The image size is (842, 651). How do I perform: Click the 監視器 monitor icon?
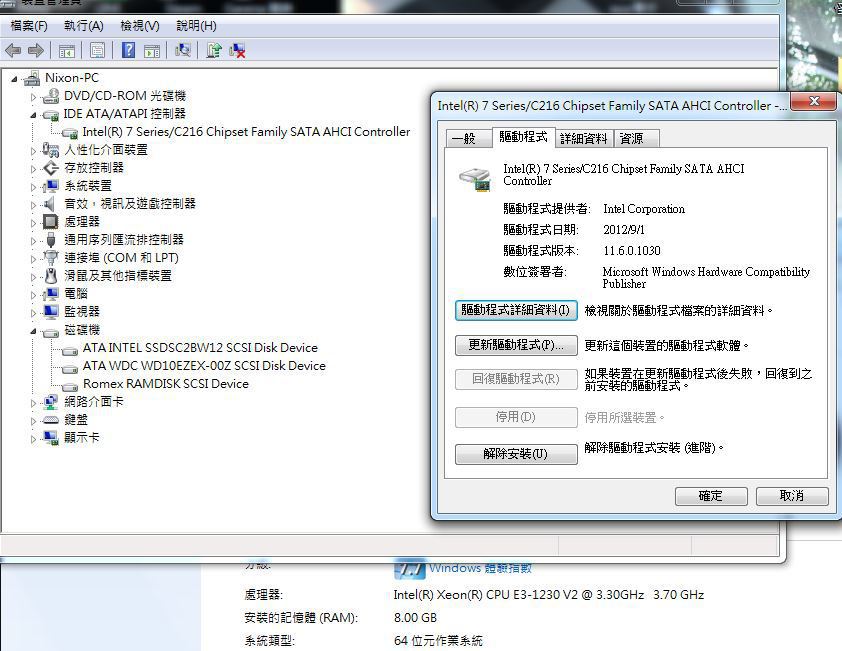coord(51,312)
